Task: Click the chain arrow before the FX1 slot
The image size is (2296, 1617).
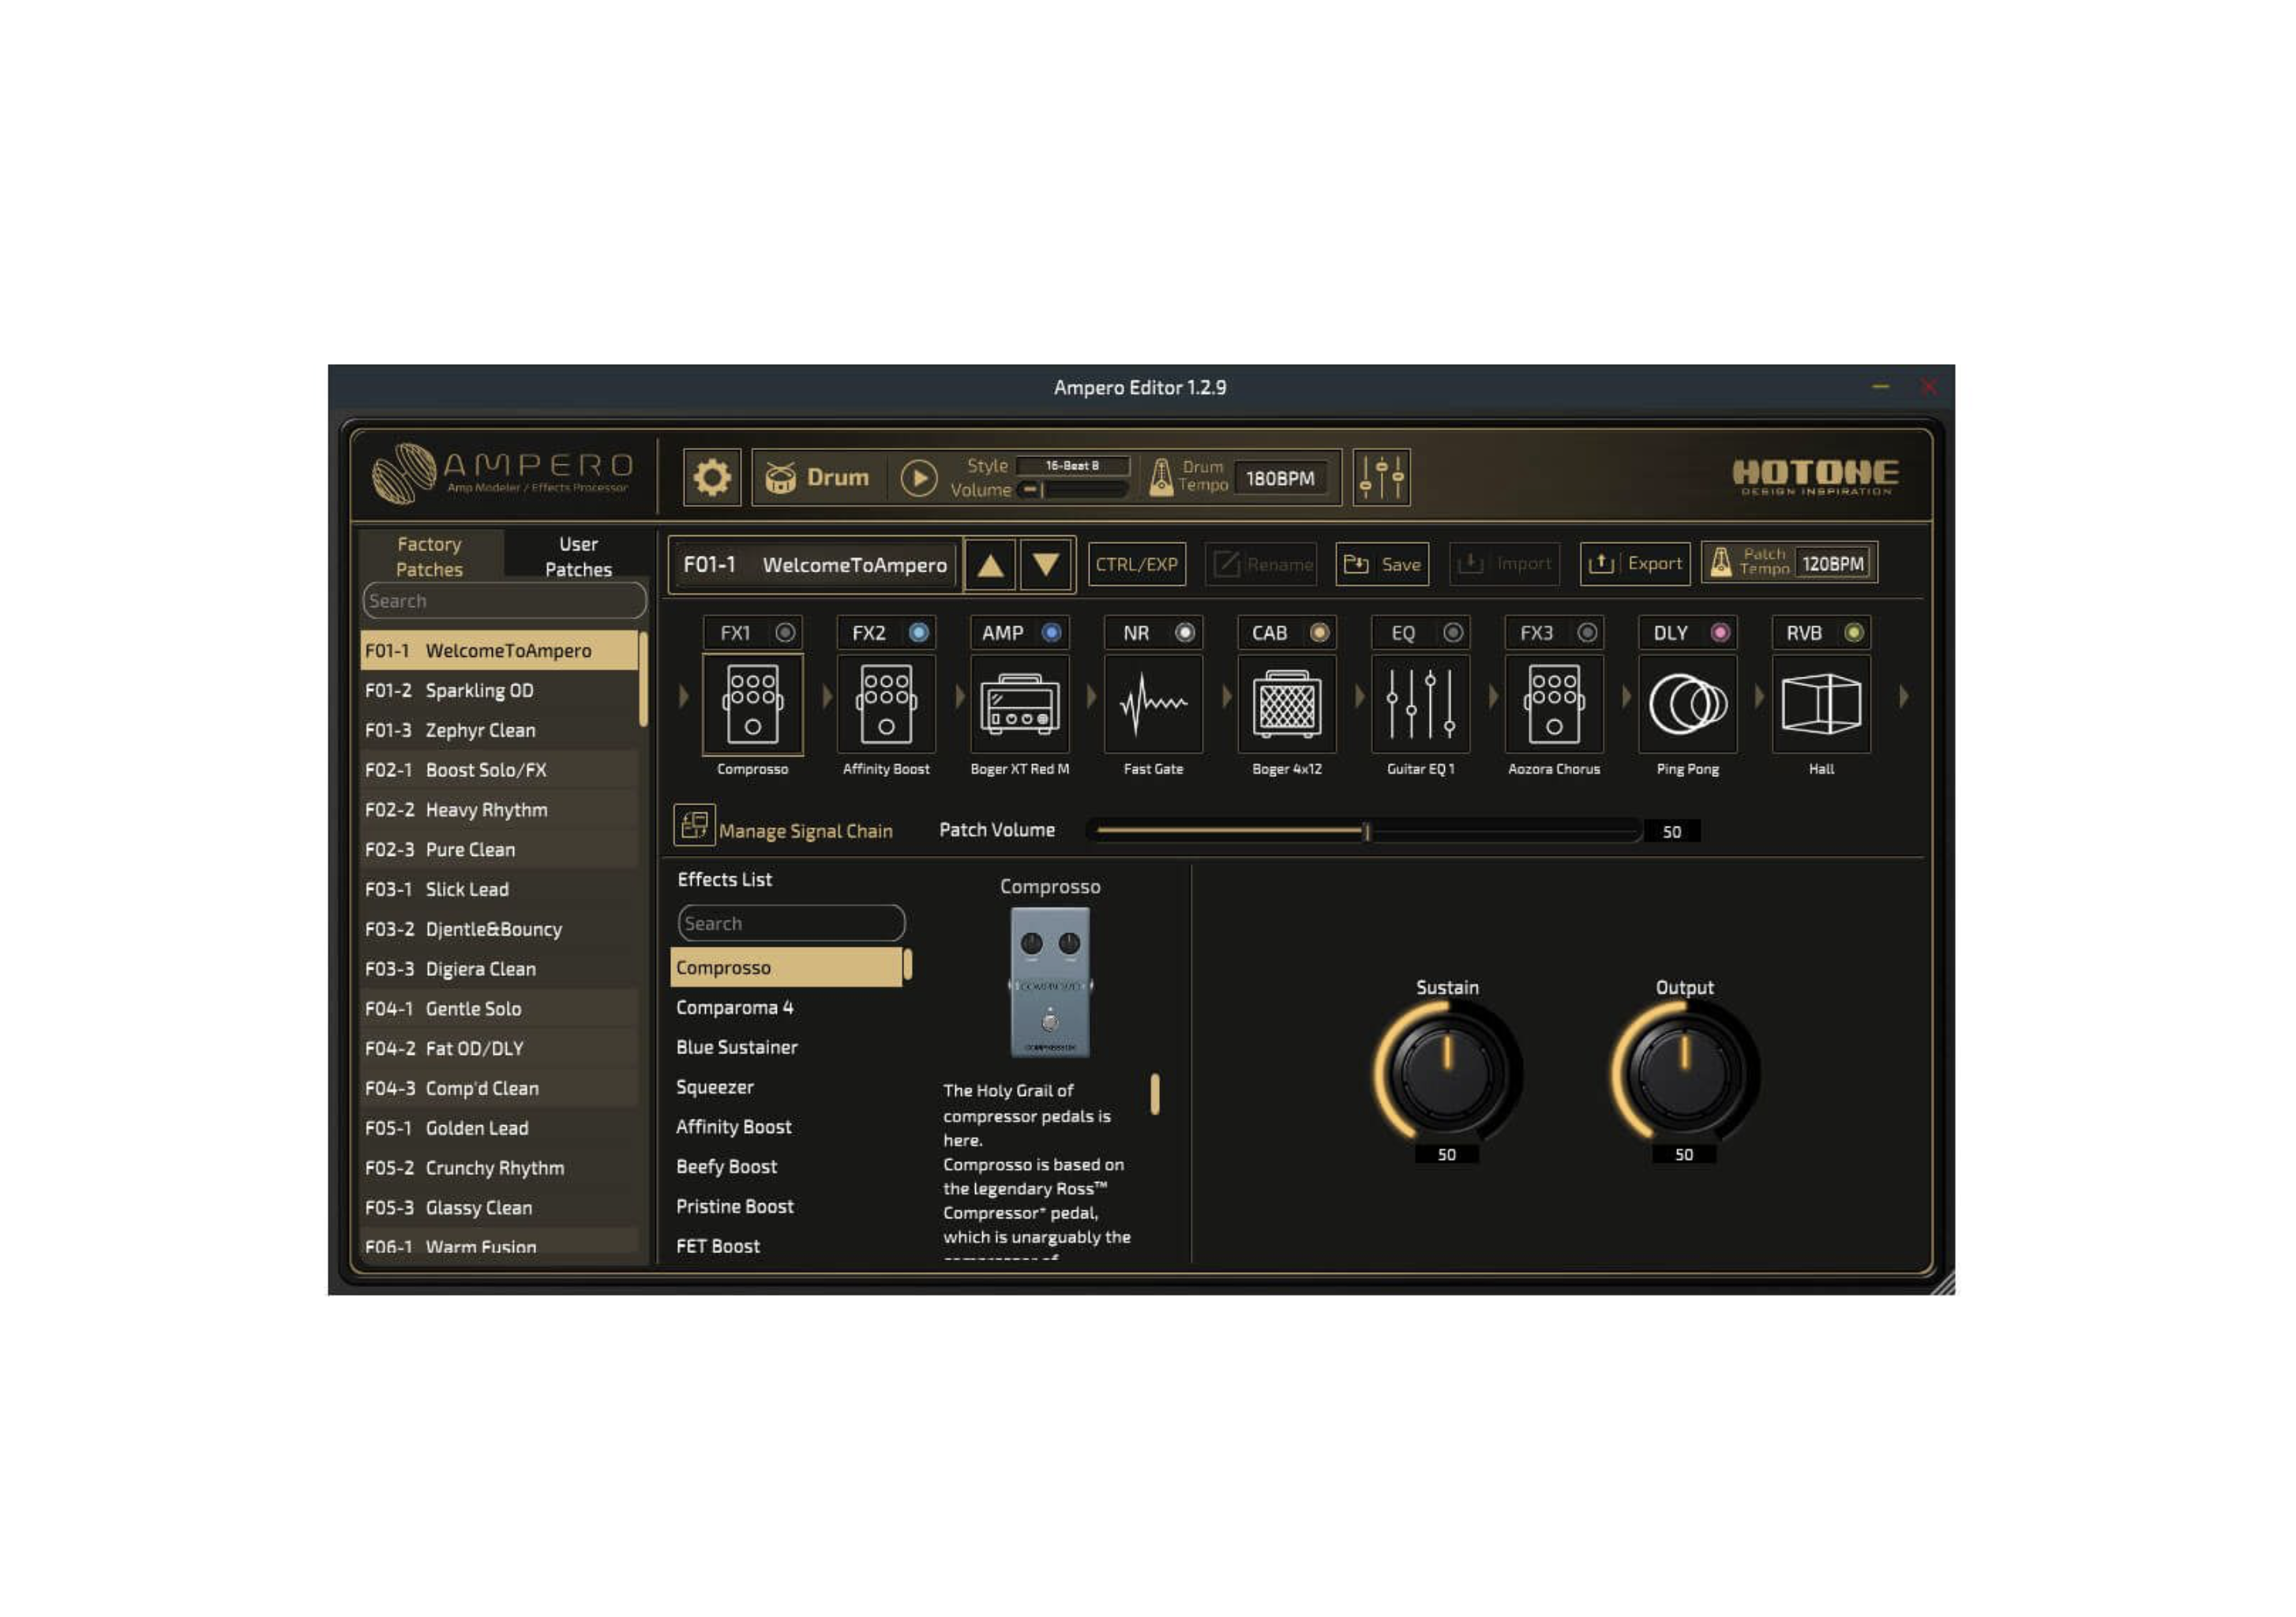Action: [684, 696]
